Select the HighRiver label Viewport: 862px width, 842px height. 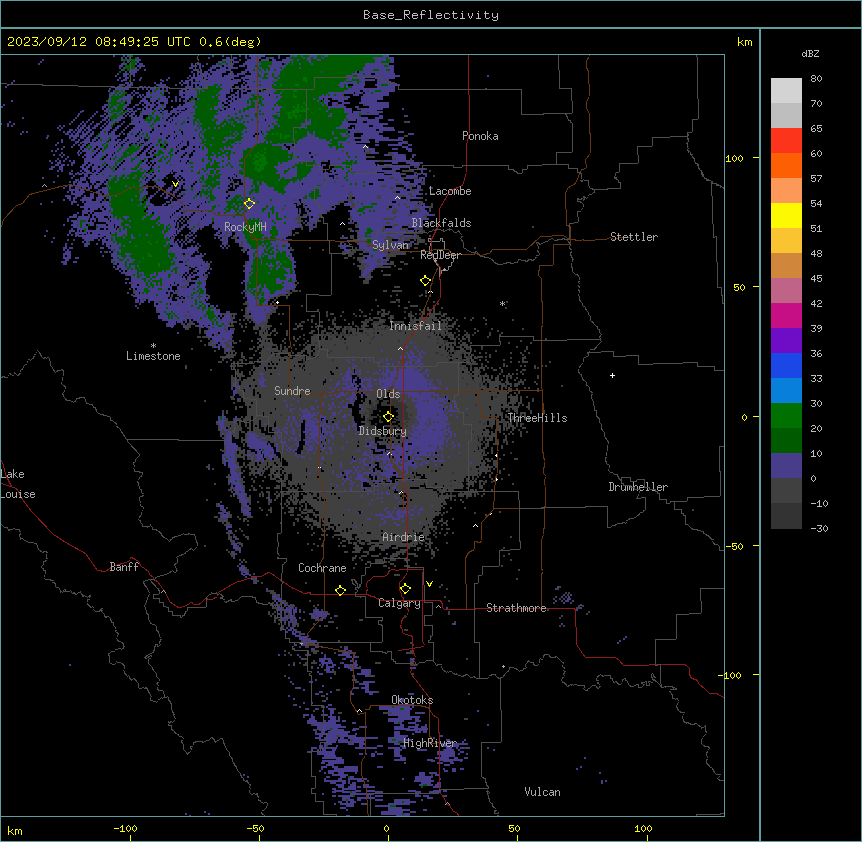tap(429, 743)
